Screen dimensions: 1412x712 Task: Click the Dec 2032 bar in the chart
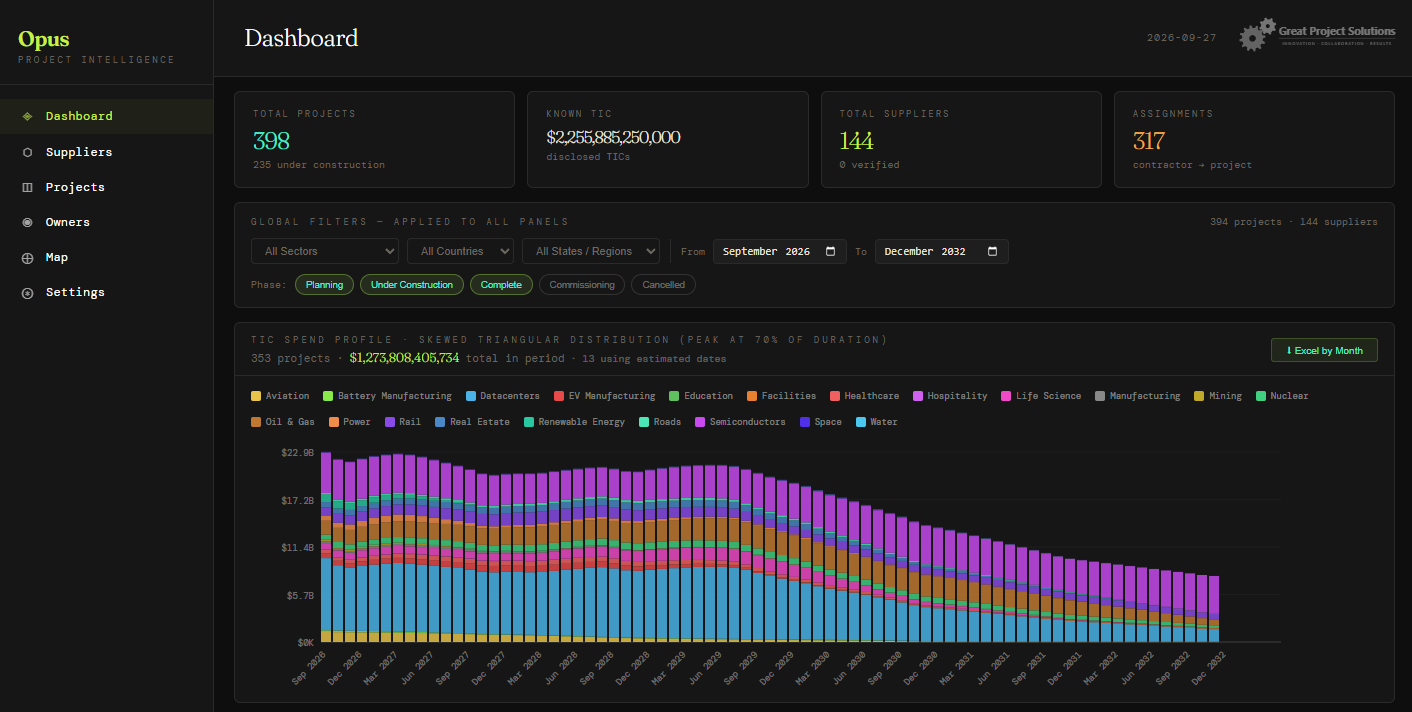pos(1214,608)
